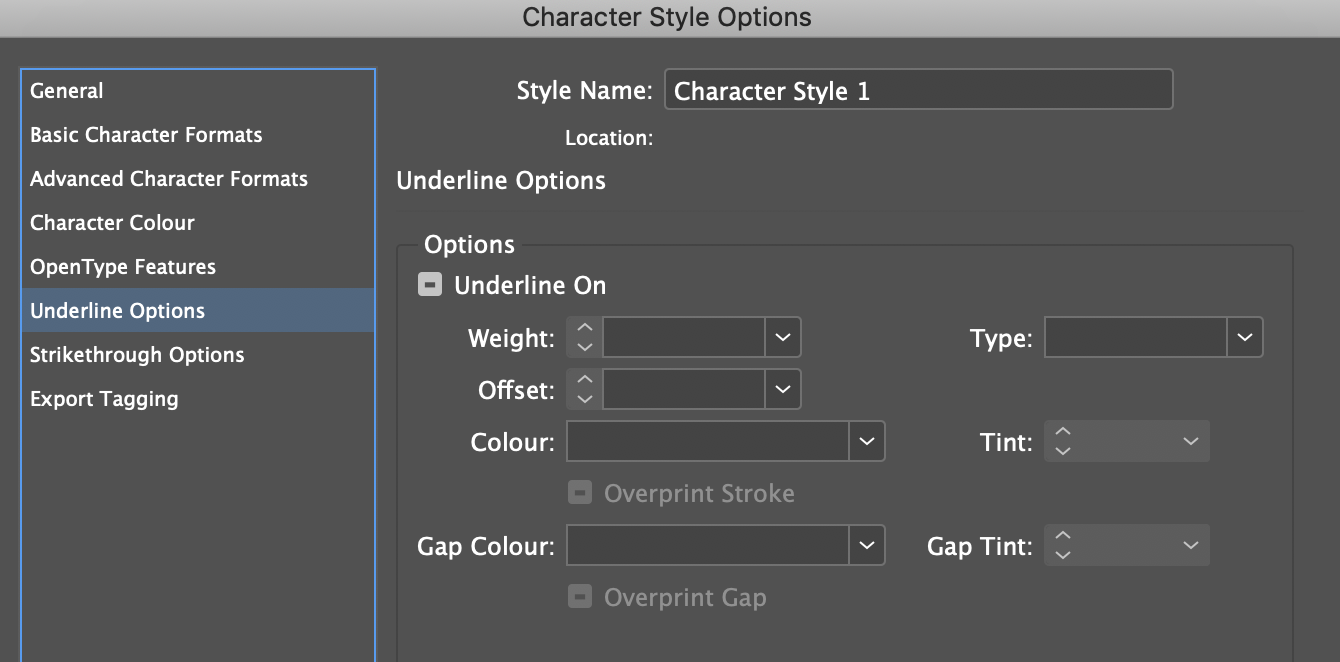Open the Weight dropdown
This screenshot has width=1340, height=662.
[x=782, y=337]
